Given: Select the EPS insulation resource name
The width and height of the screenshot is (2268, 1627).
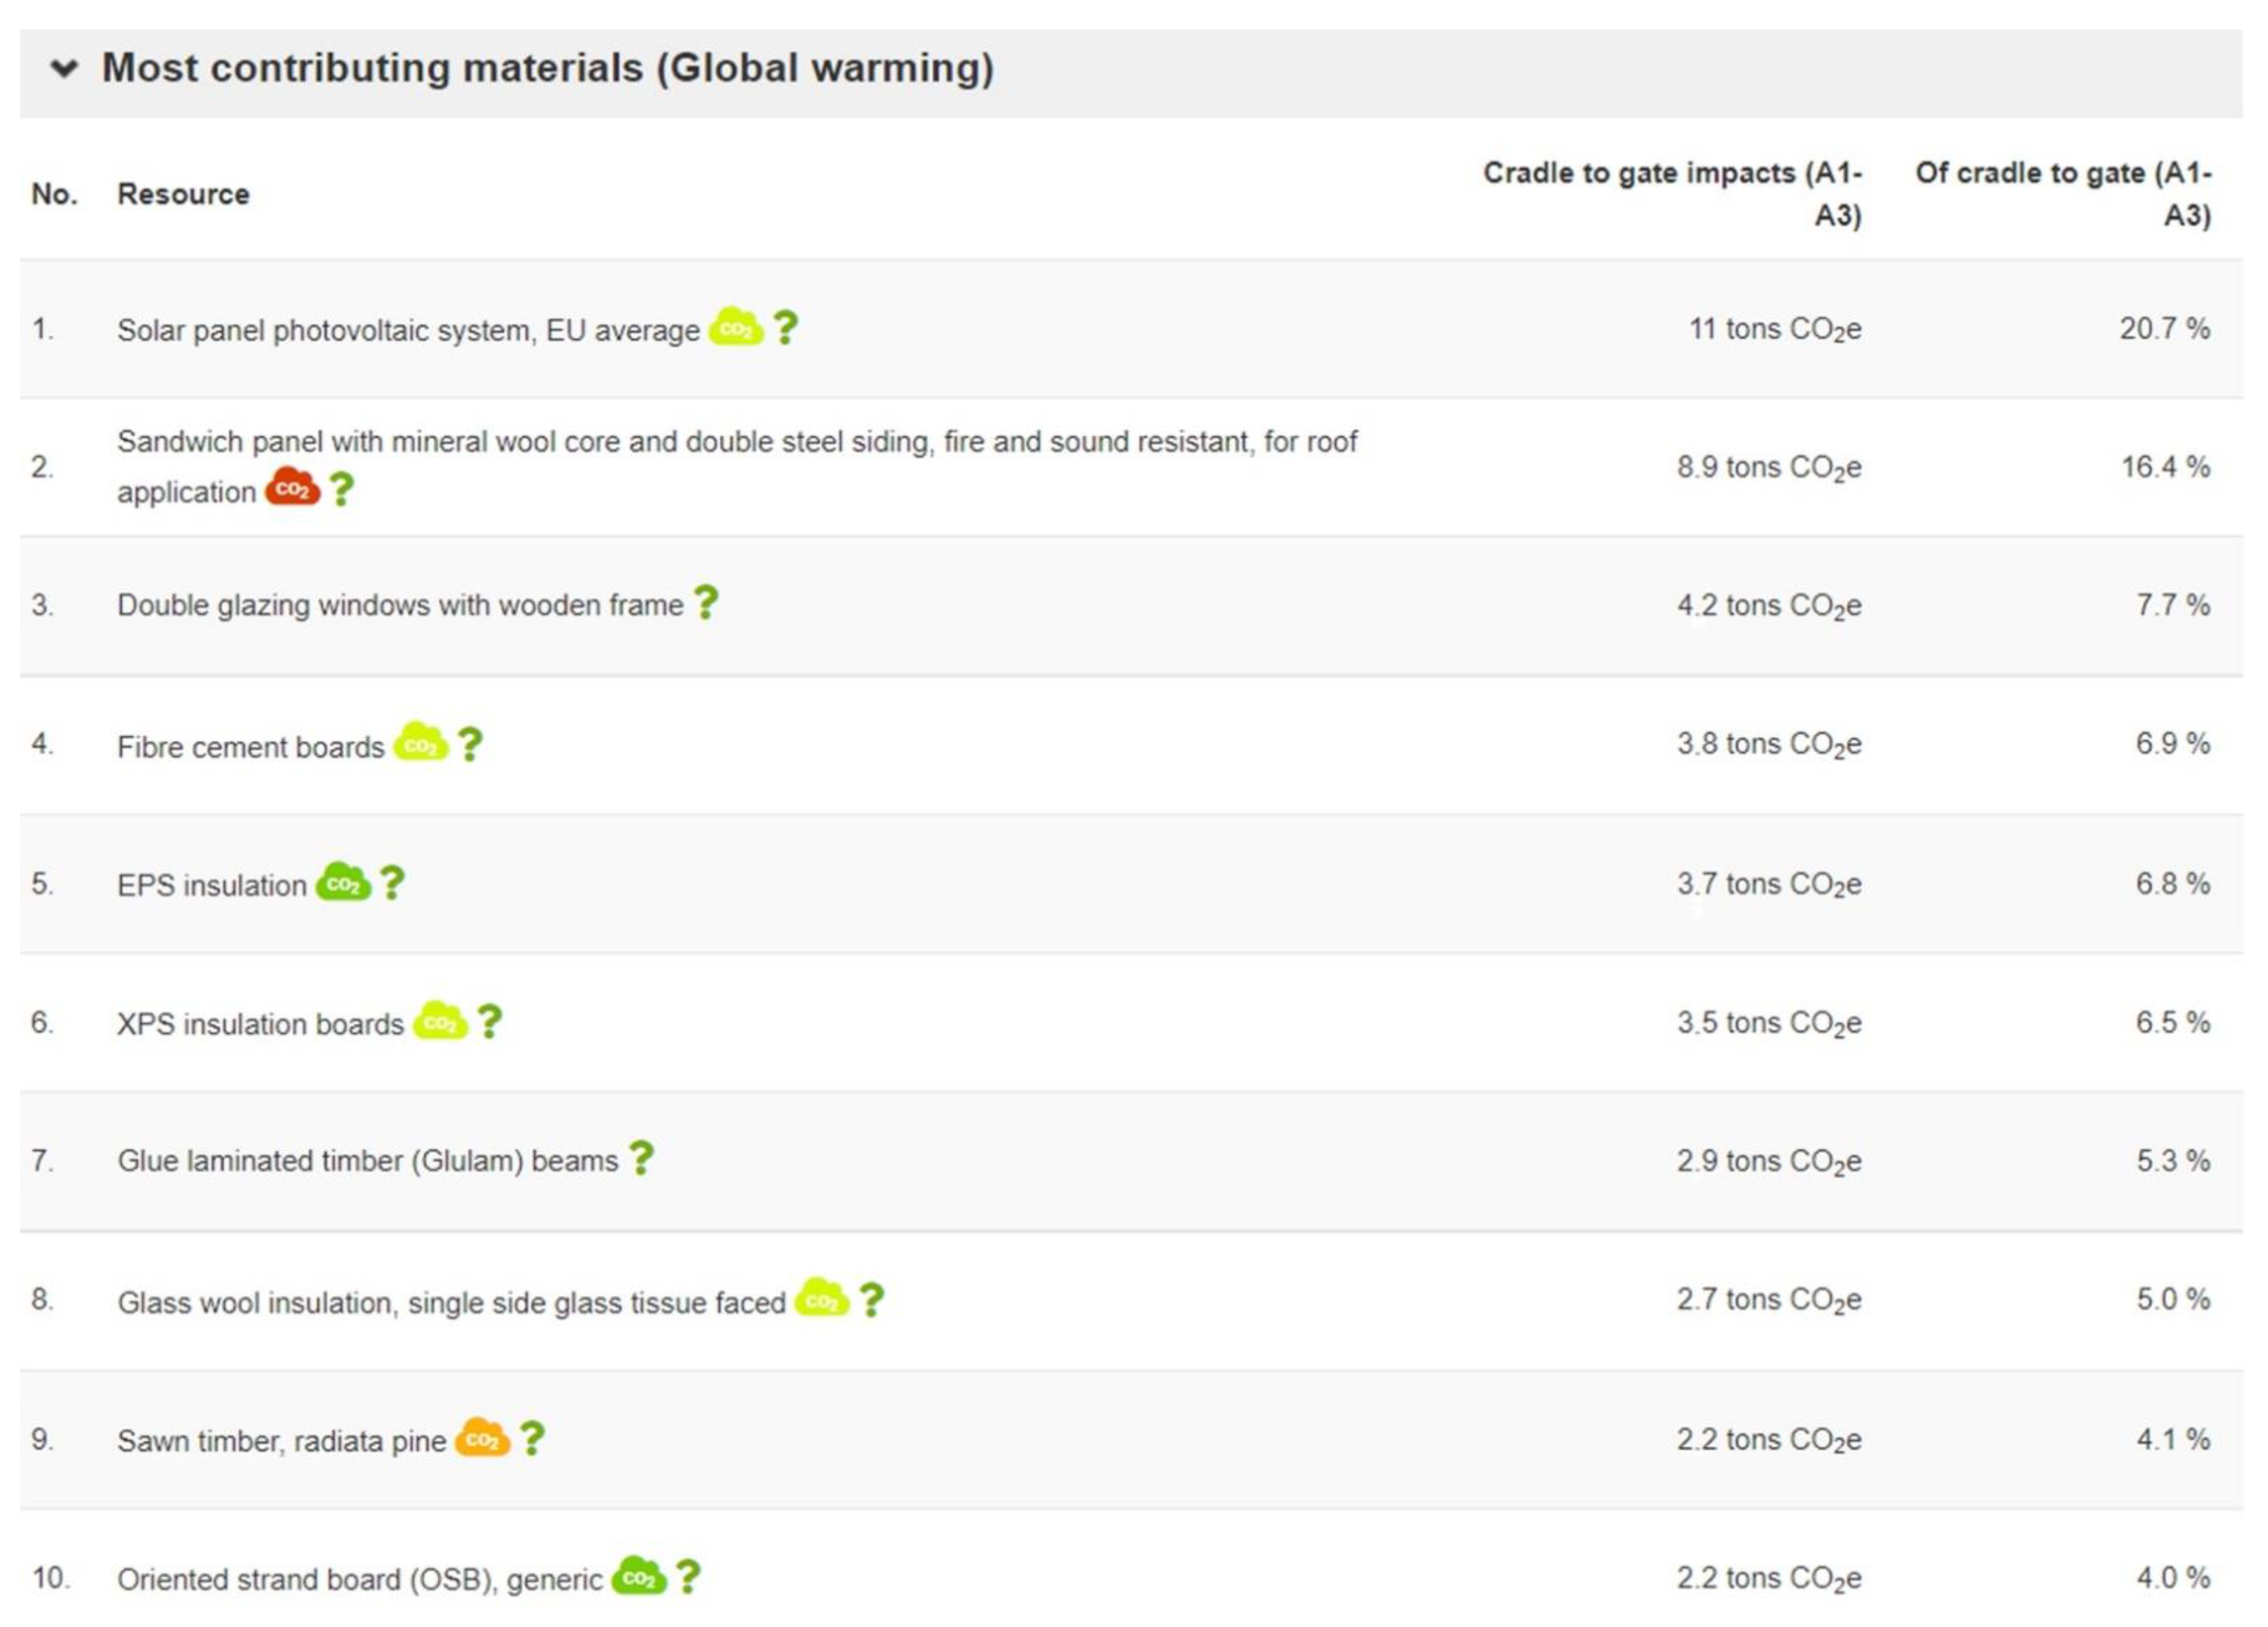Looking at the screenshot, I should (x=211, y=885).
